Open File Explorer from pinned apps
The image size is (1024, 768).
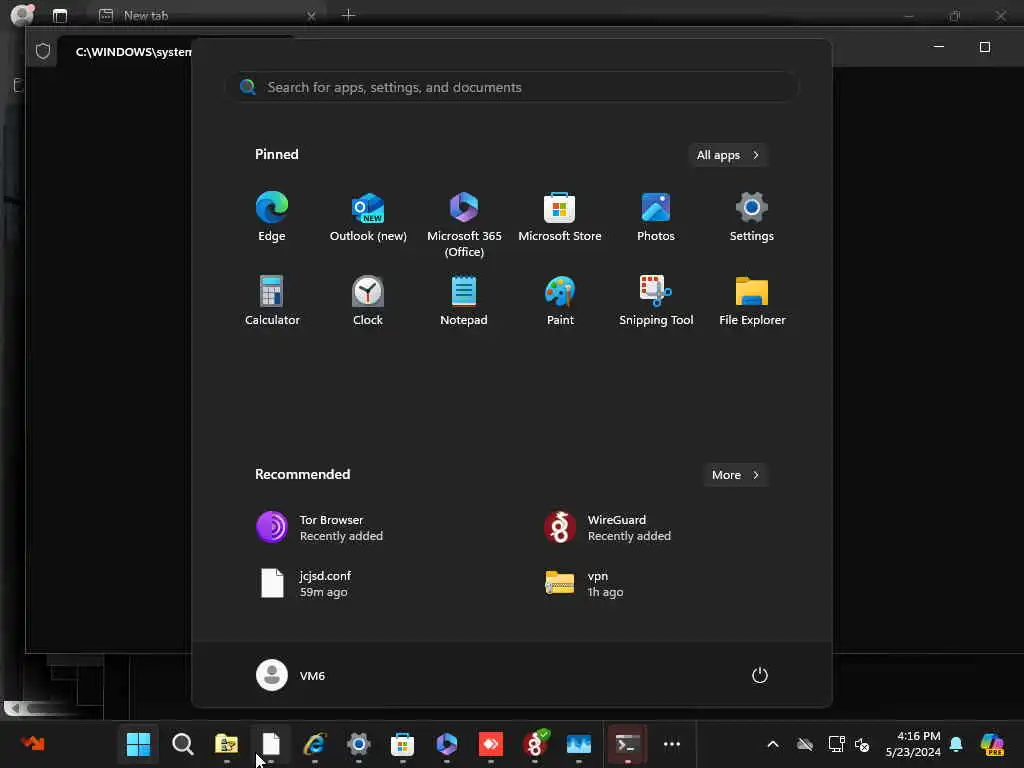click(752, 300)
